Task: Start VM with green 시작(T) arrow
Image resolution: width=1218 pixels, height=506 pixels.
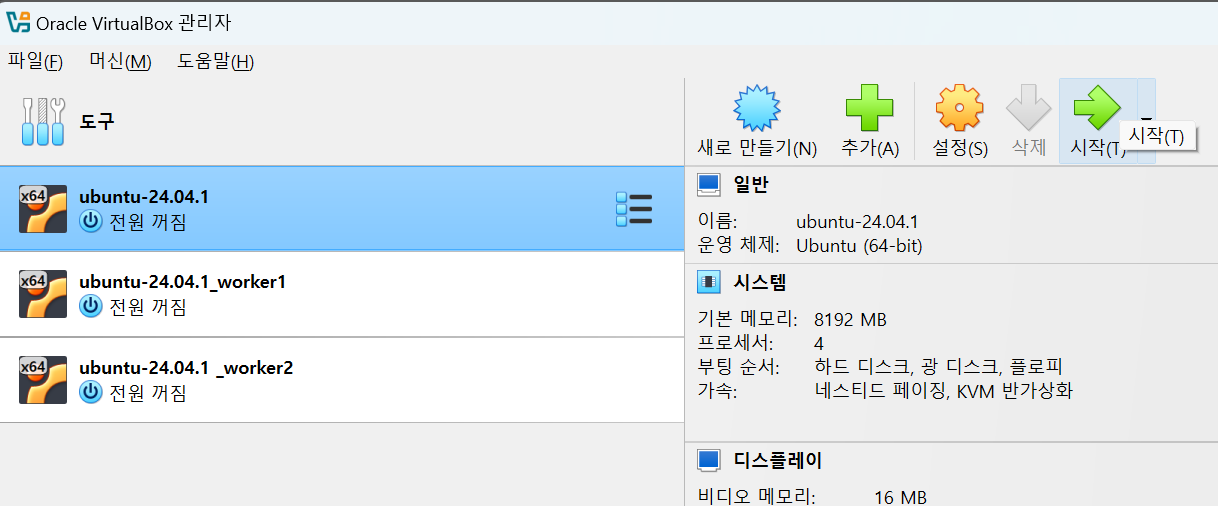Action: (x=1096, y=108)
